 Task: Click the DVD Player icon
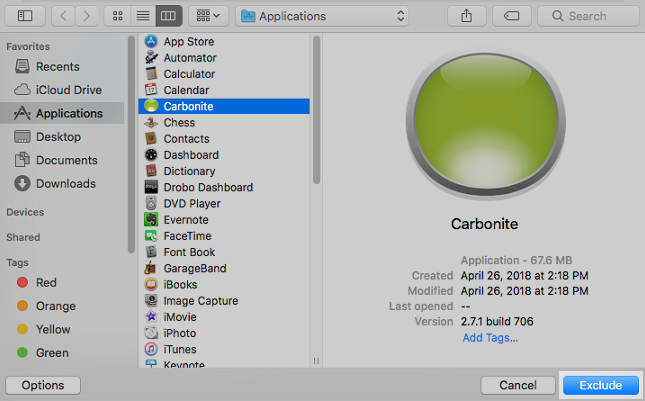click(x=151, y=203)
